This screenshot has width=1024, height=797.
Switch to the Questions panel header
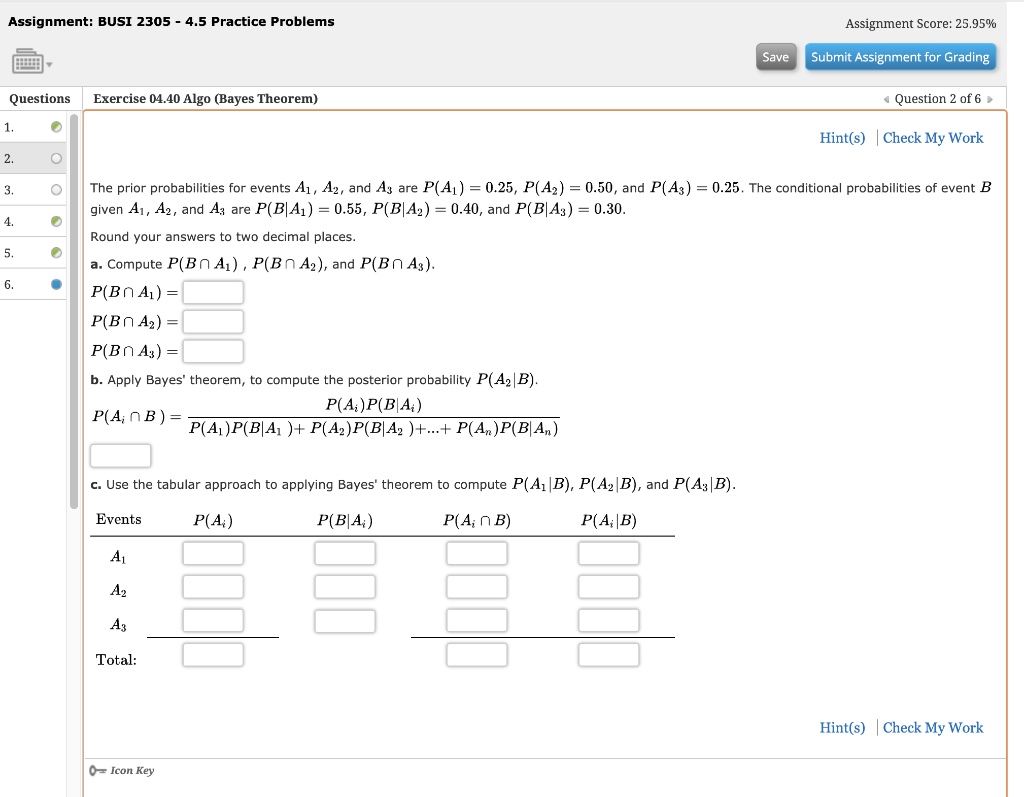coord(39,98)
